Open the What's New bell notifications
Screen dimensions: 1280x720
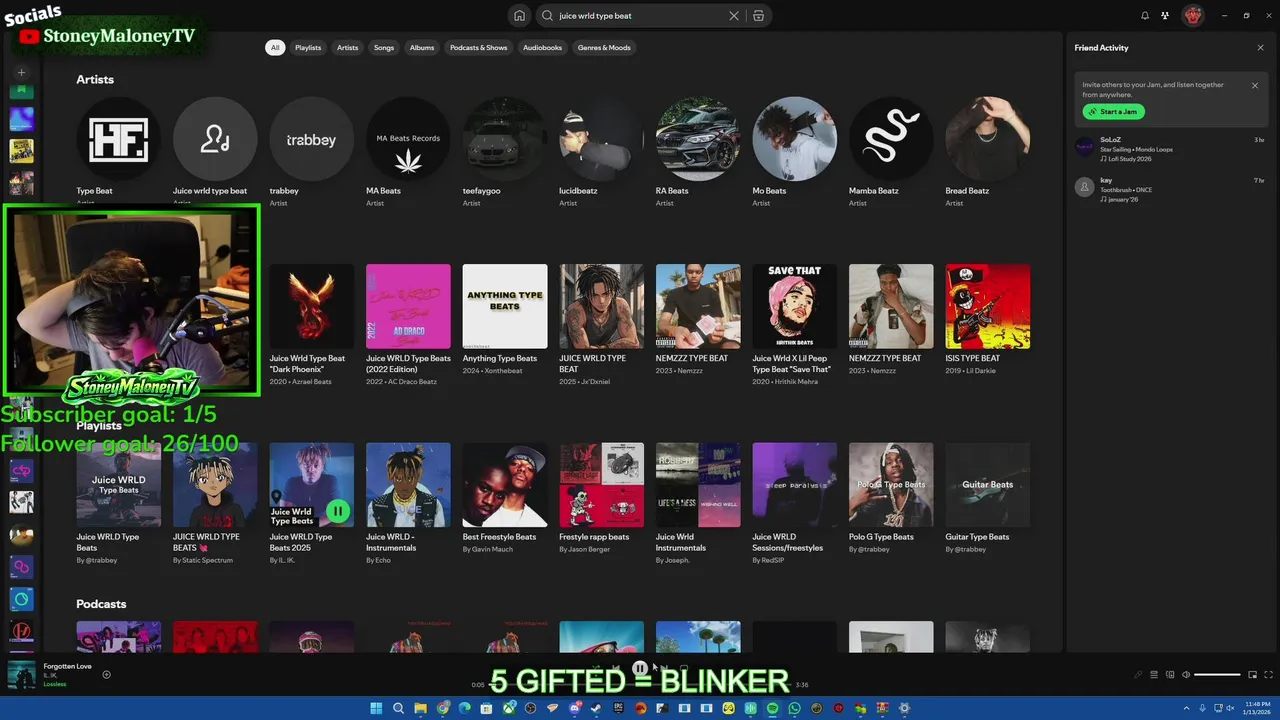[1145, 16]
